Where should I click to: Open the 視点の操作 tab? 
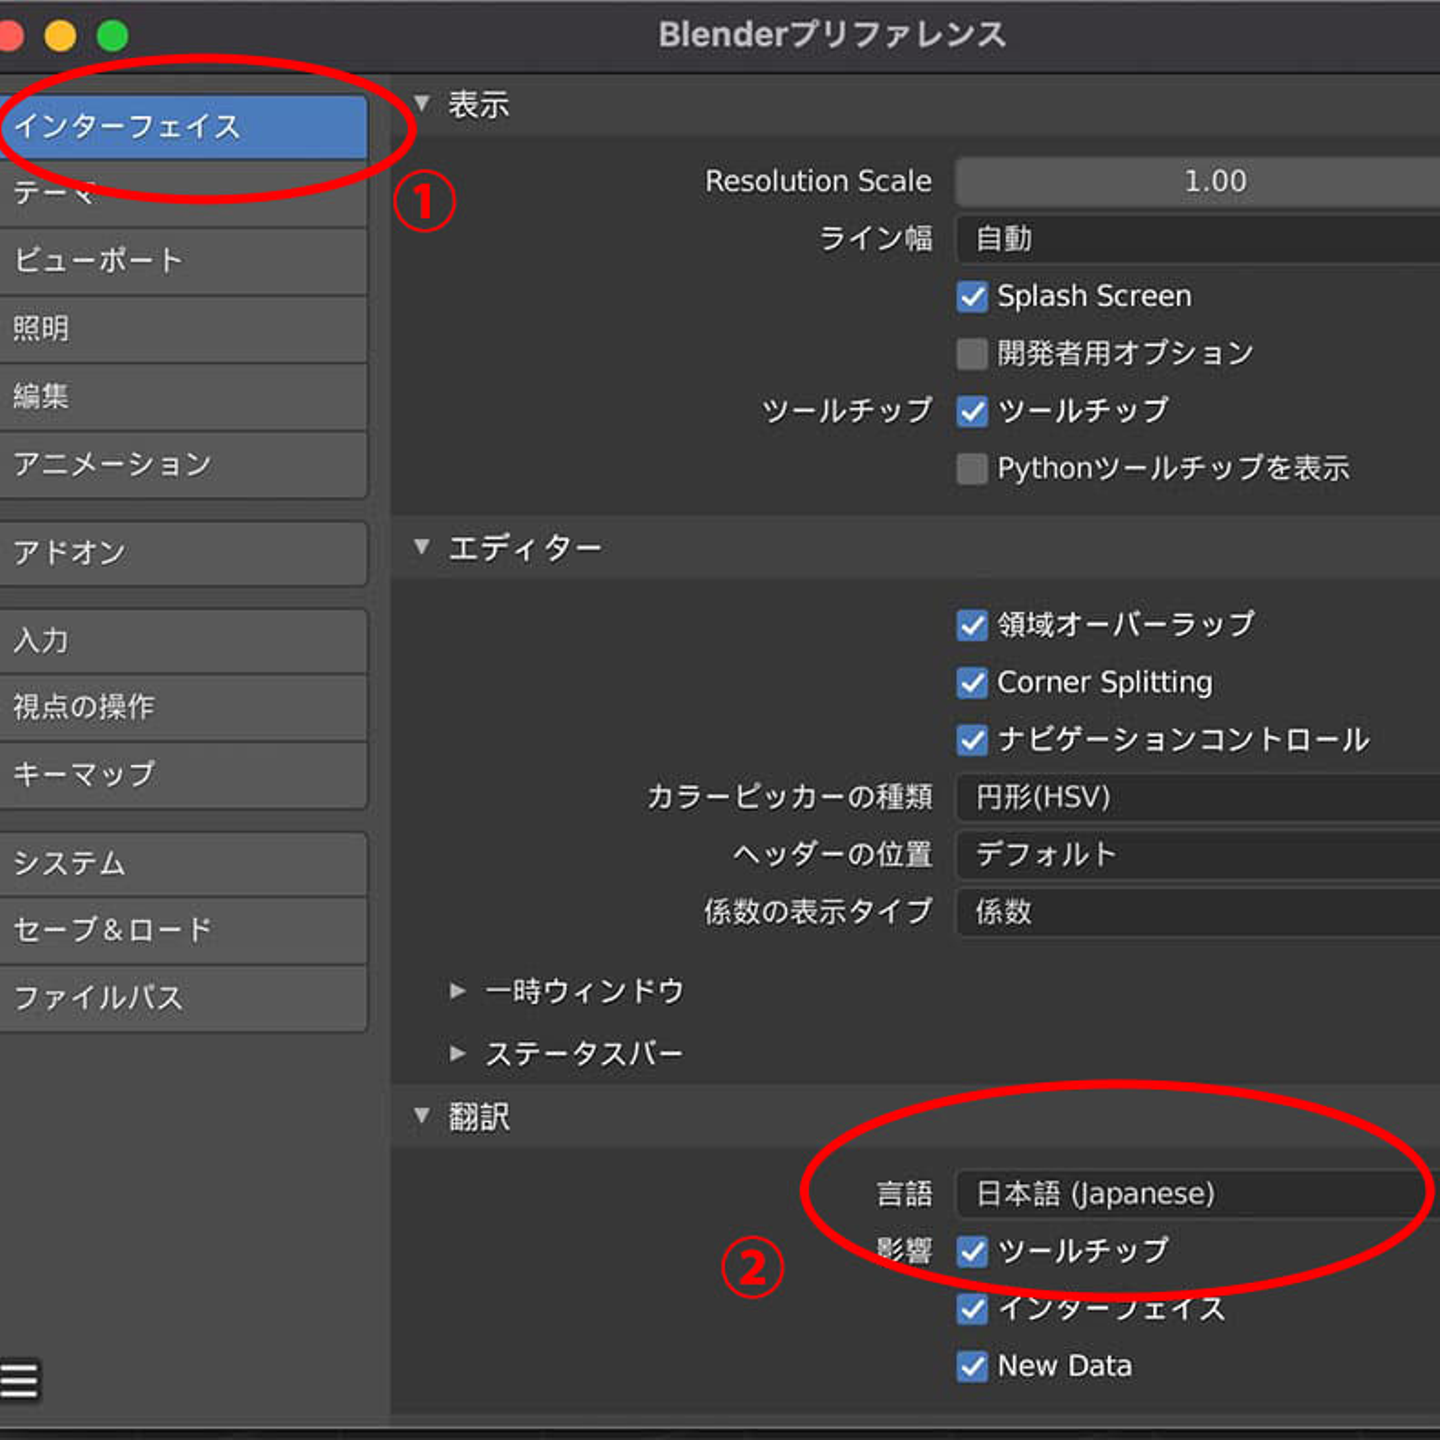(184, 708)
